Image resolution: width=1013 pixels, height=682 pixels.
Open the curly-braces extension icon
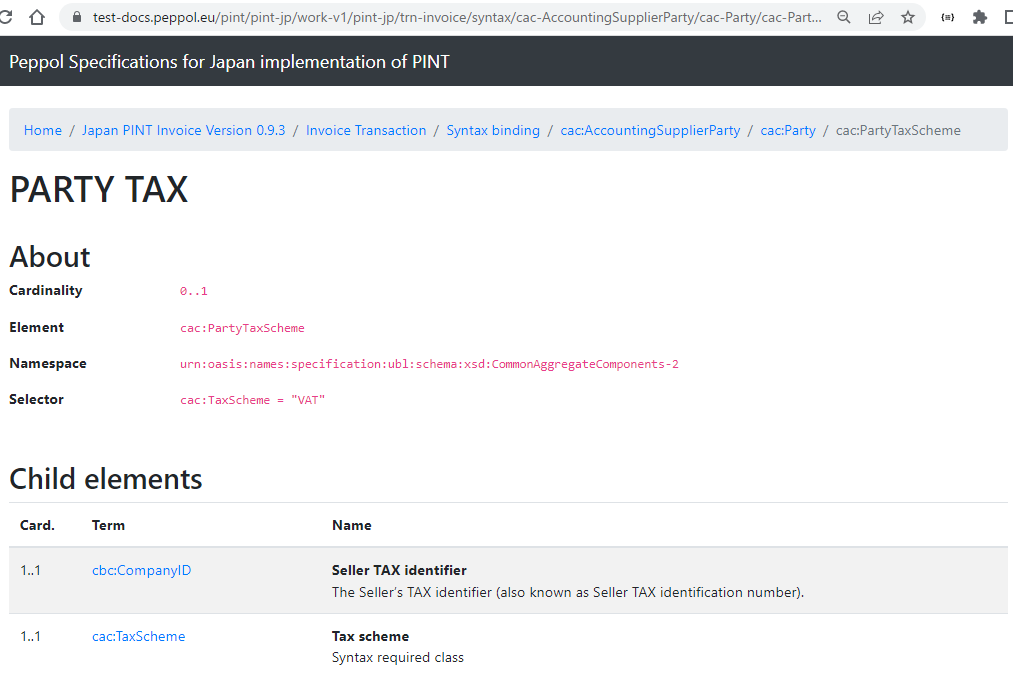point(948,17)
